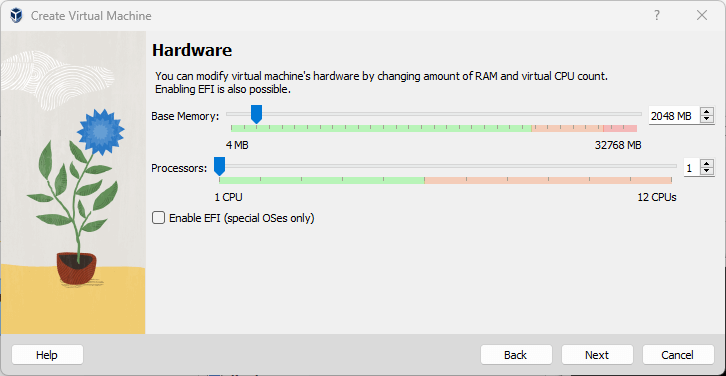Click the 2048 MB memory input field

(x=675, y=116)
